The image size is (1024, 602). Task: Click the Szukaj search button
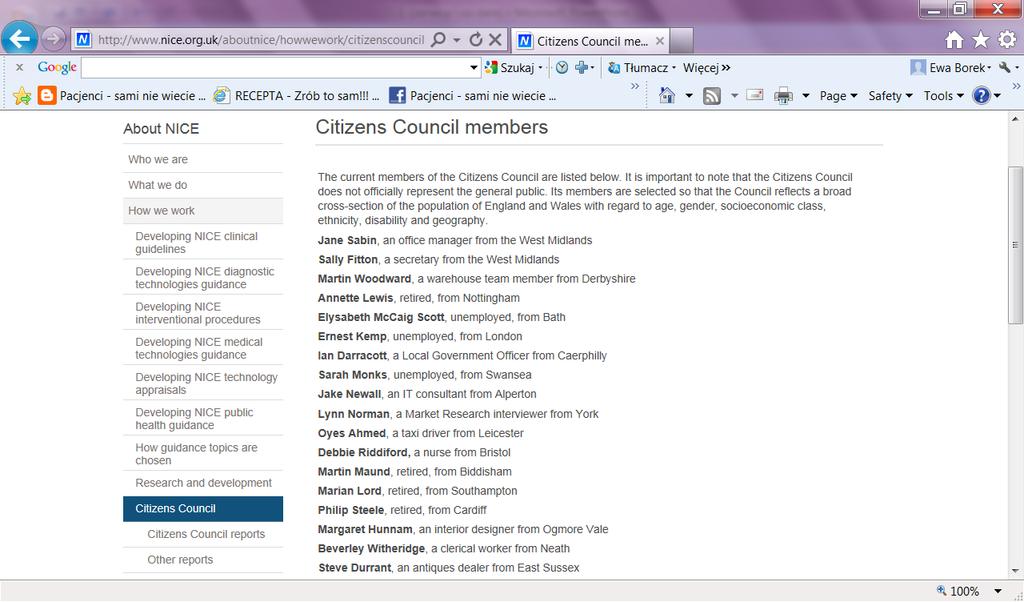click(x=514, y=67)
